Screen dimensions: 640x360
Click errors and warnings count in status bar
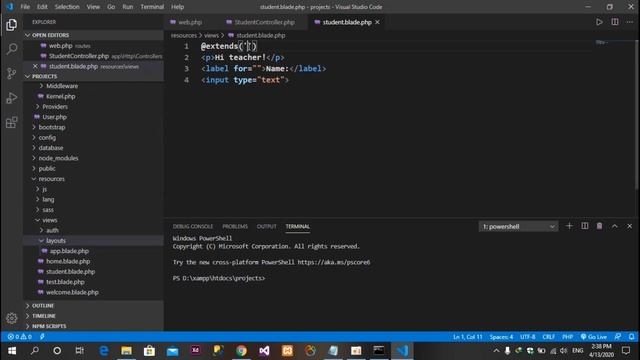[20, 337]
